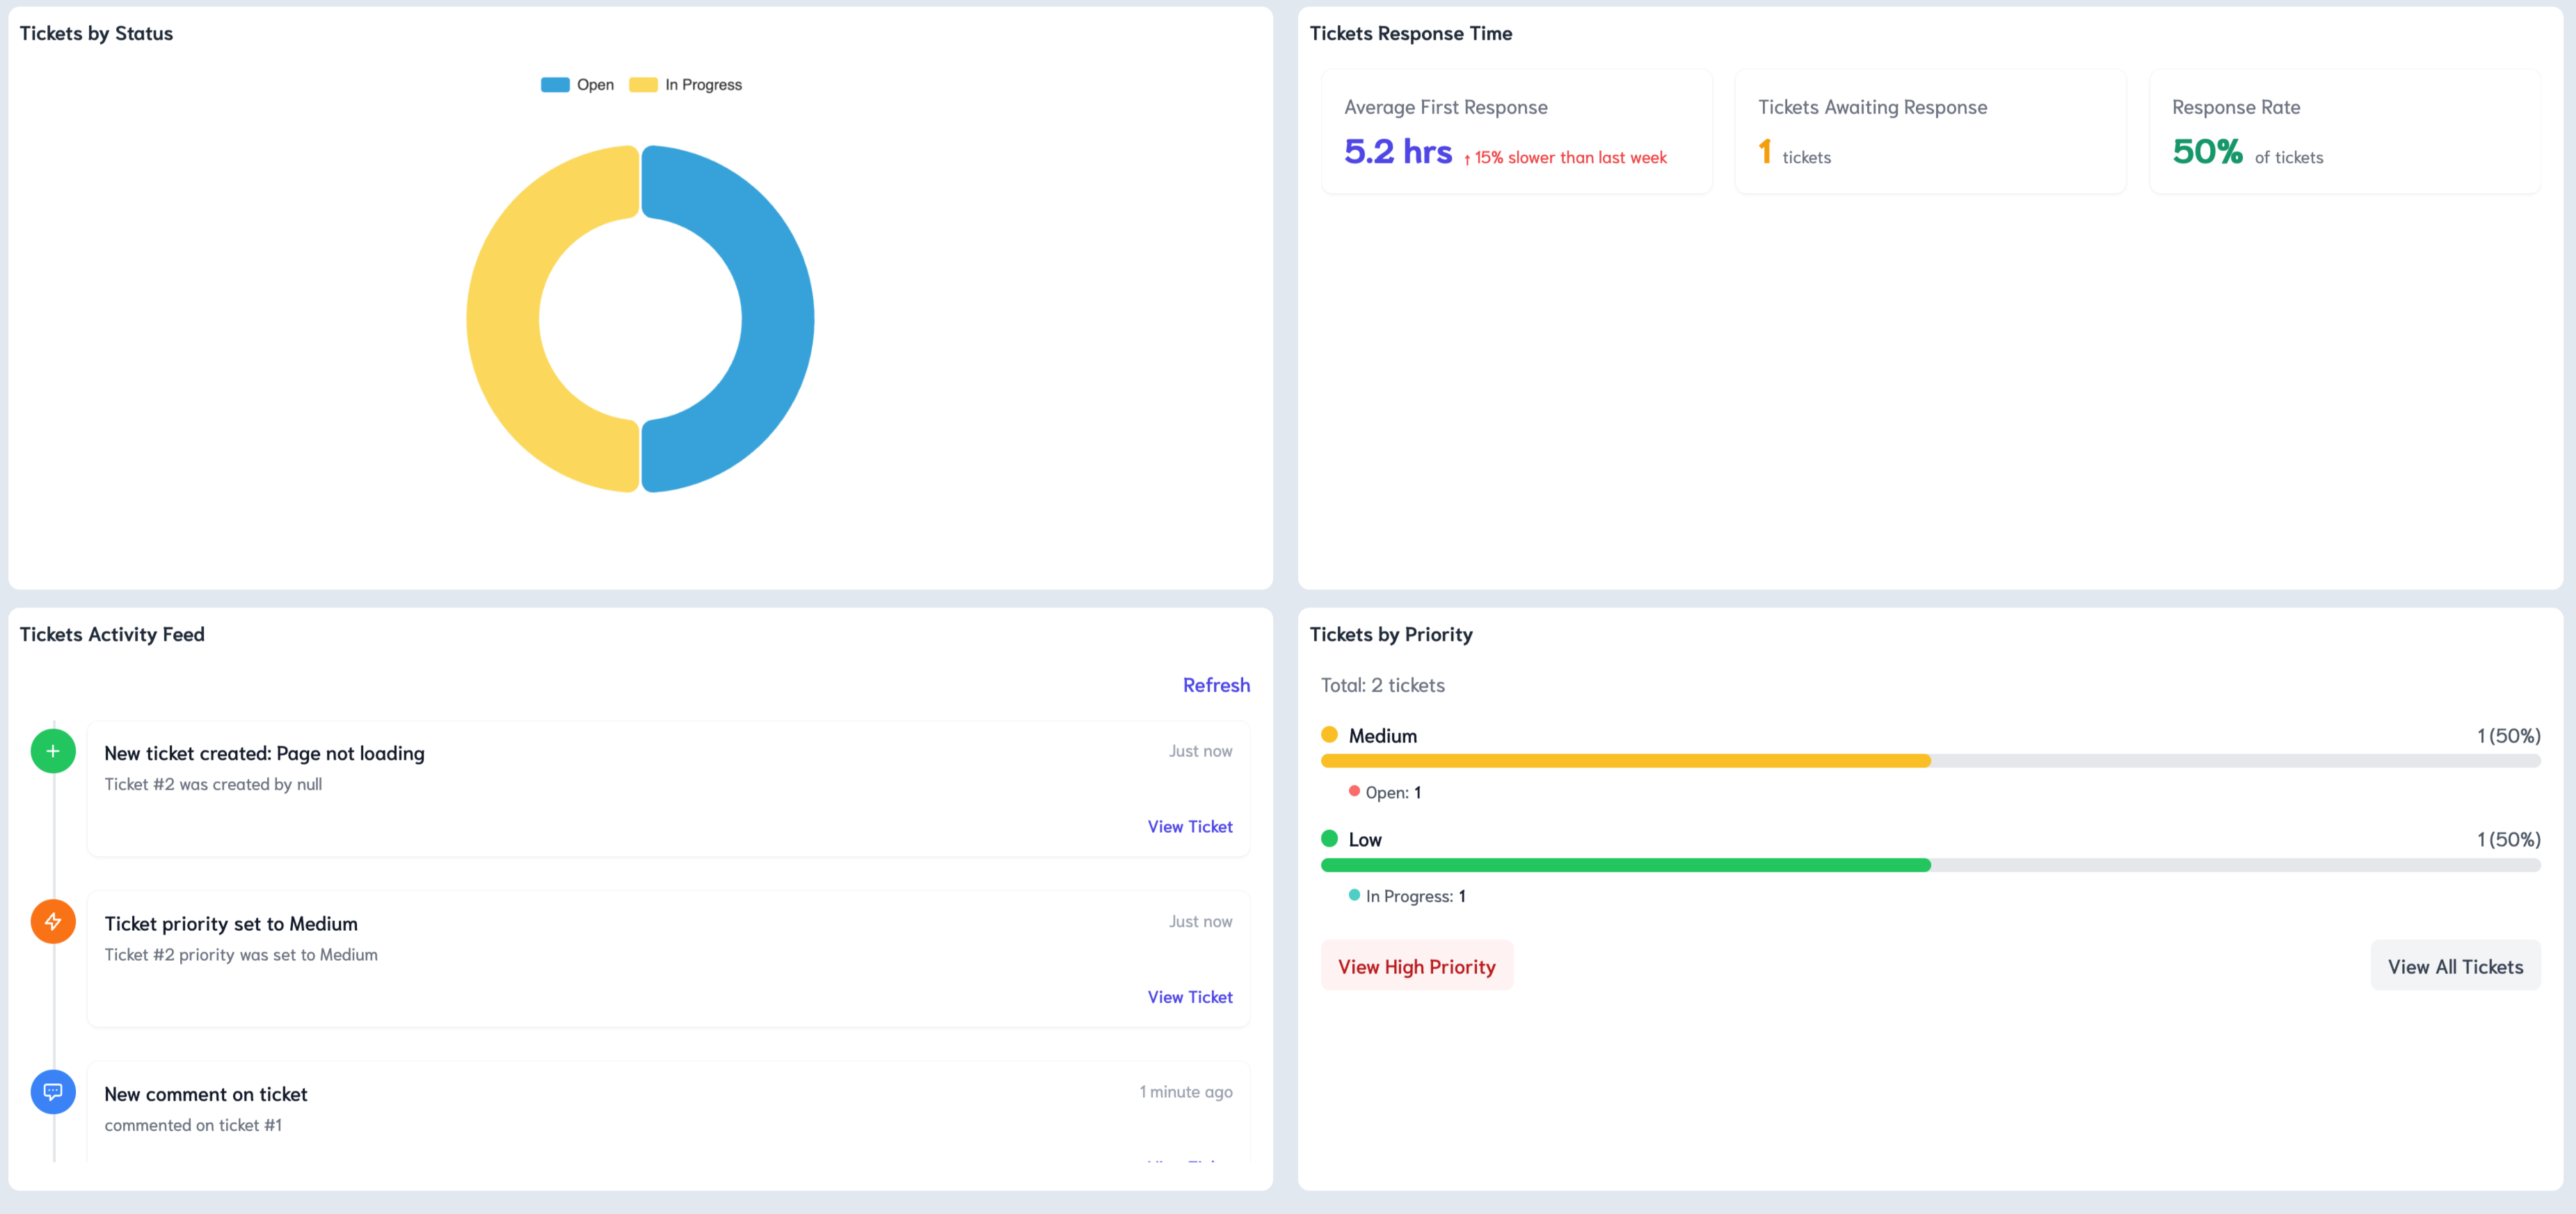Toggle the In Progress legend item

[703, 85]
